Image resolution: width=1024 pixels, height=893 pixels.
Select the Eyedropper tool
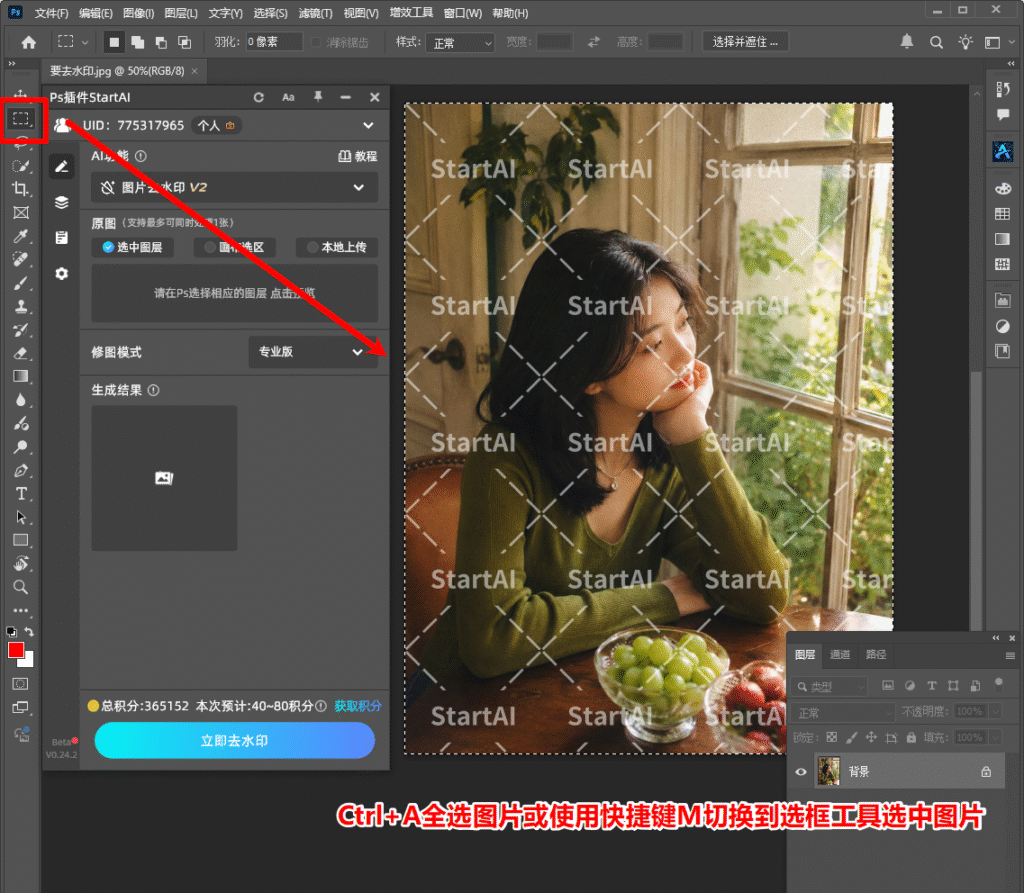21,236
